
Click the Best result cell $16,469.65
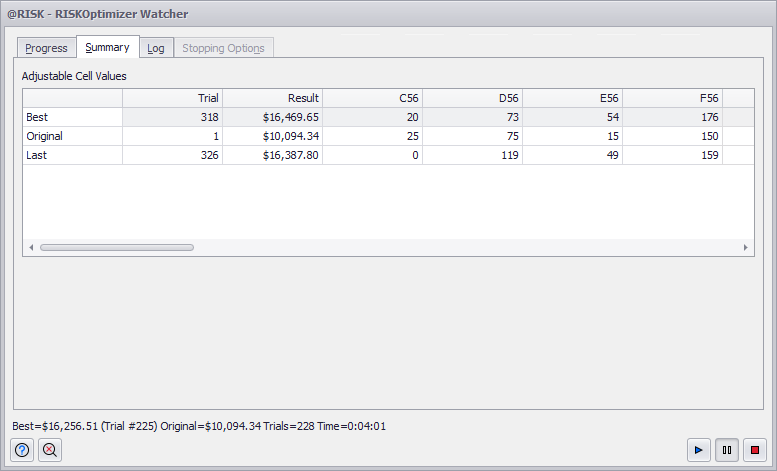[272, 117]
